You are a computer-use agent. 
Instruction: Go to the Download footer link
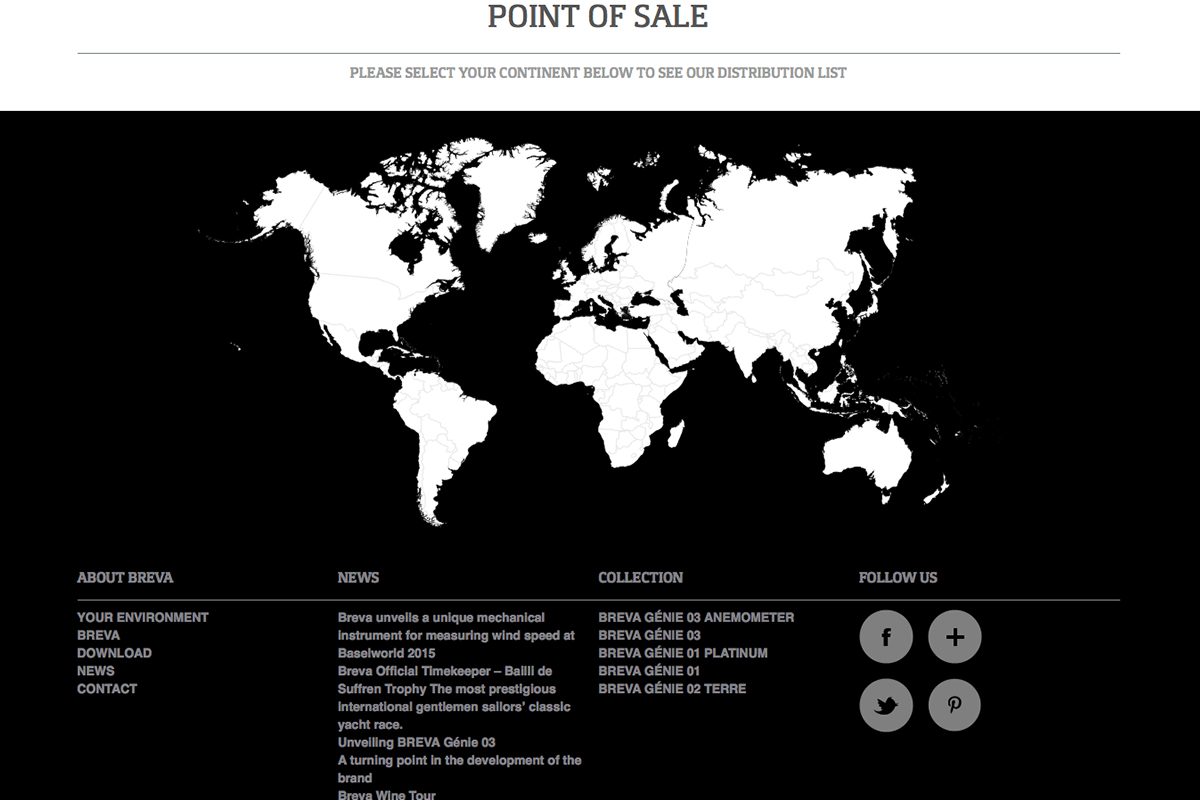pos(114,653)
